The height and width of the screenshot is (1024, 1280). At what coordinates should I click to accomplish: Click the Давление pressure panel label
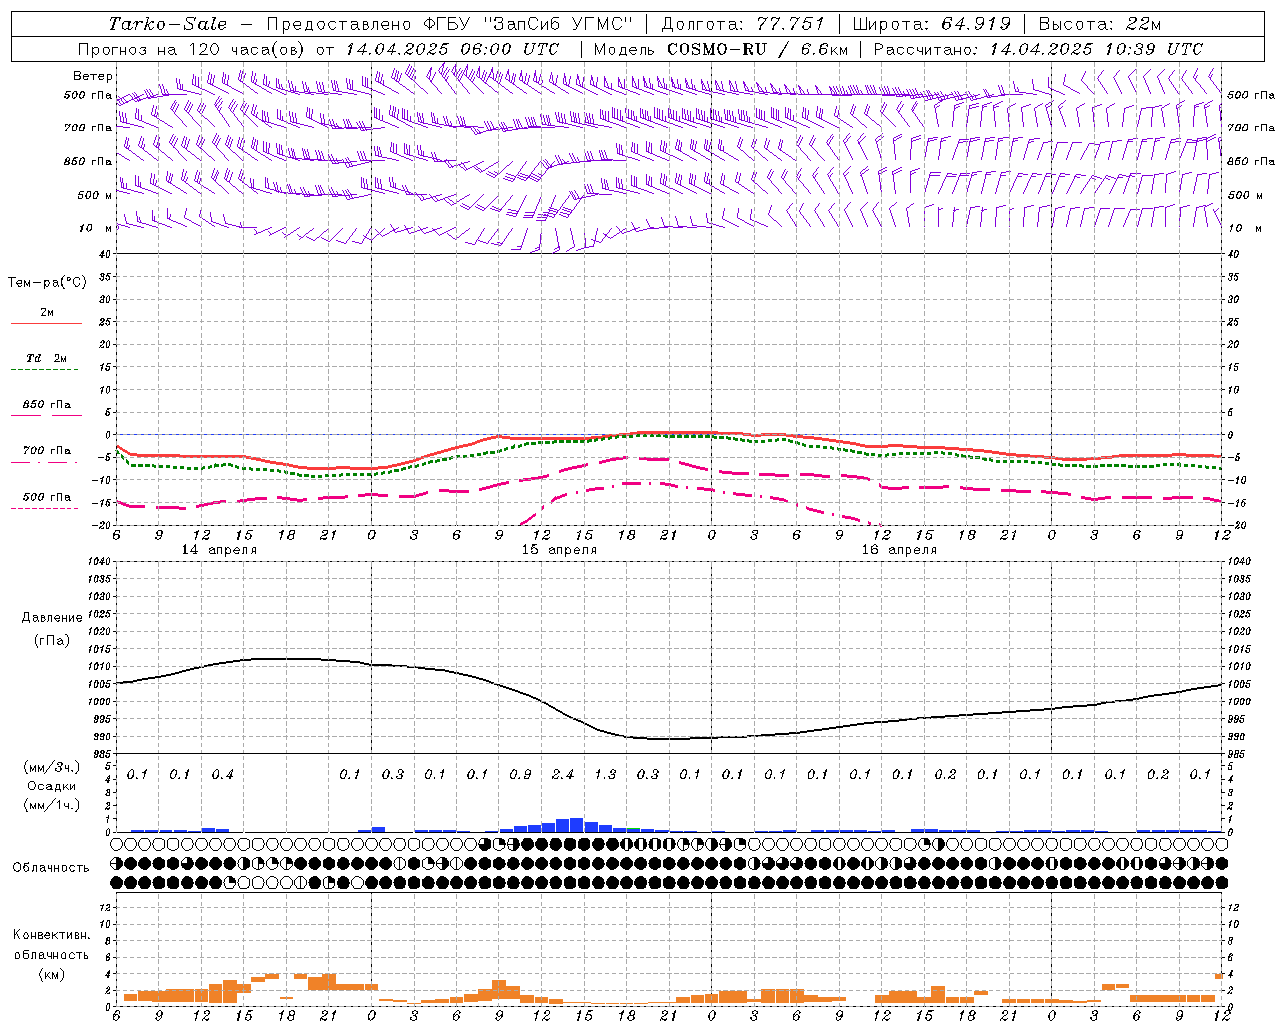[52, 618]
